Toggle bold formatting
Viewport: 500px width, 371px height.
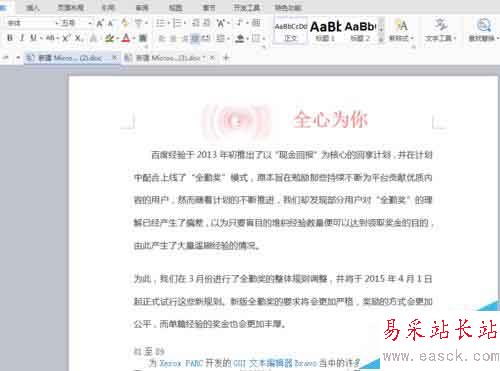click(10, 38)
